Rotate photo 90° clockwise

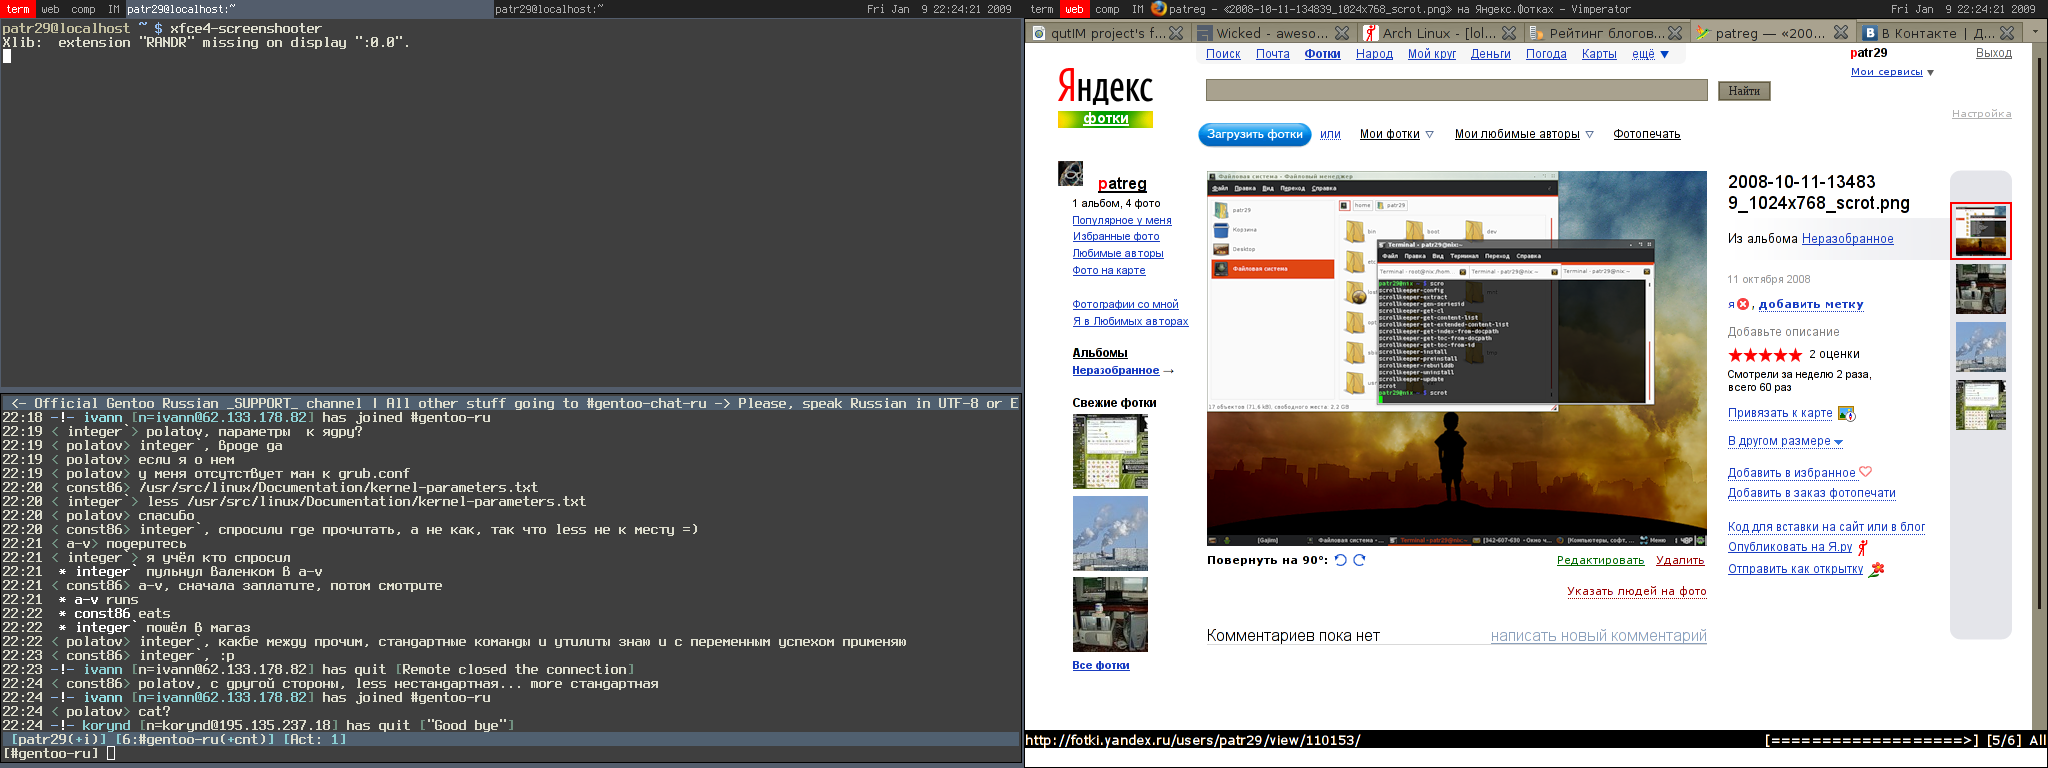[x=1359, y=560]
